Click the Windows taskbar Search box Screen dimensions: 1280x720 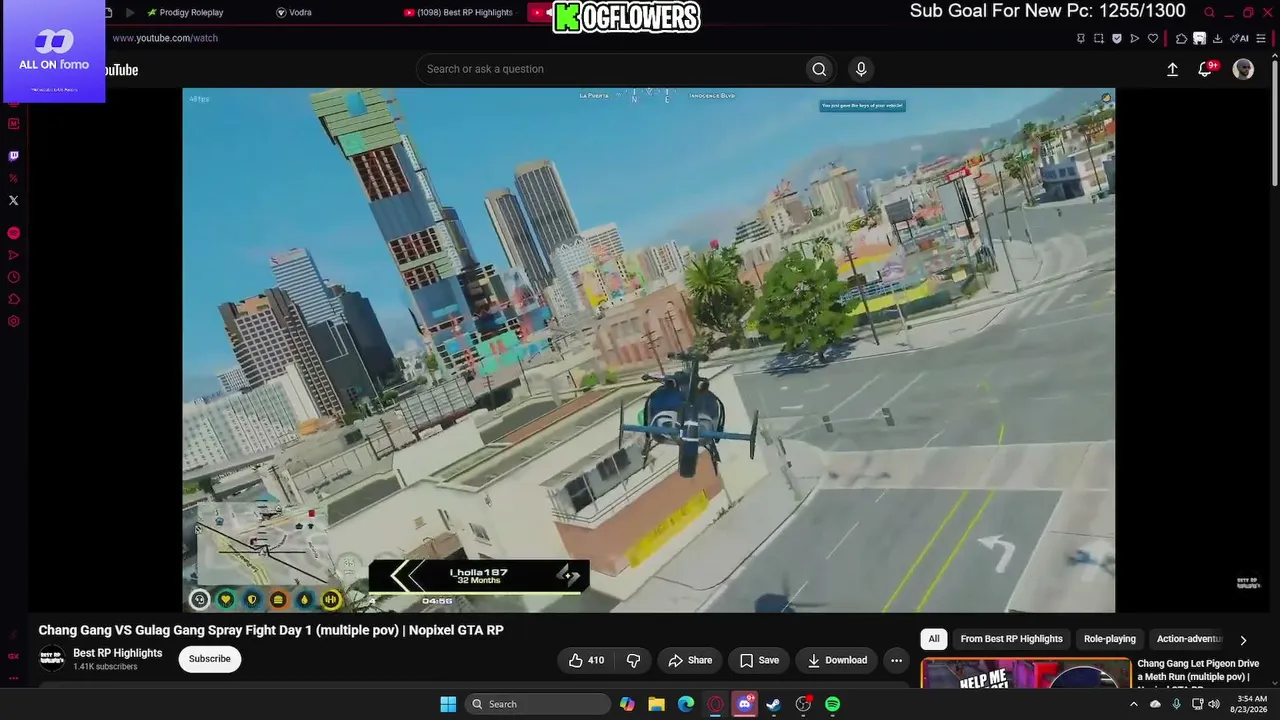coord(539,704)
